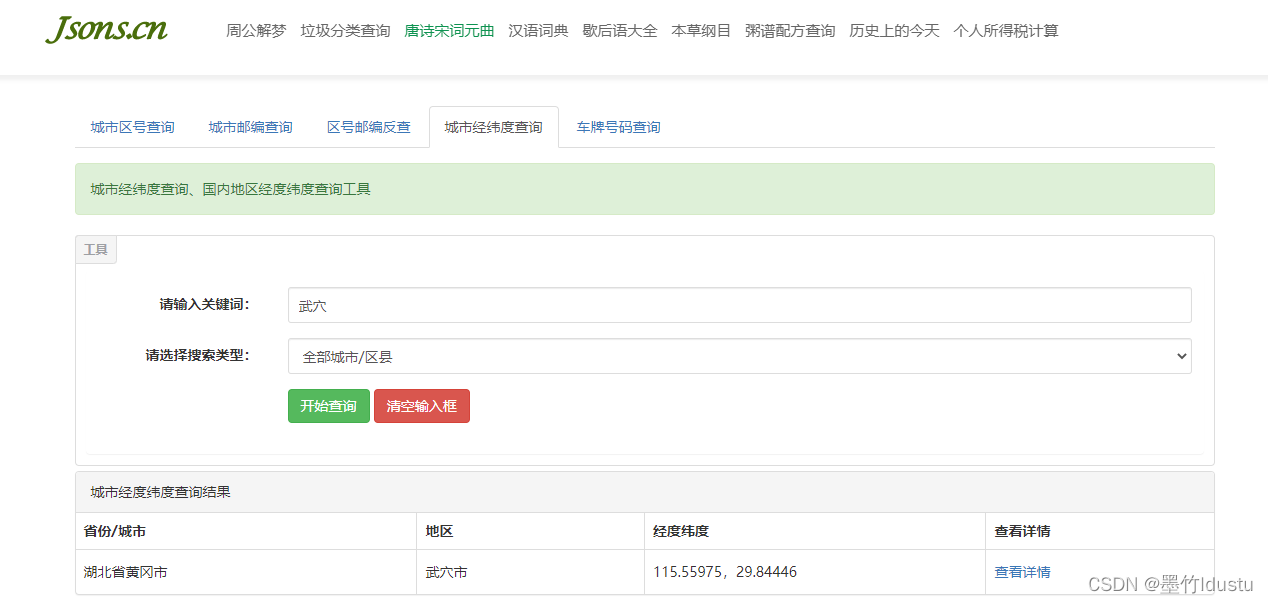Switch to the 区号邮编反查 tab
The image size is (1268, 603).
coord(368,127)
